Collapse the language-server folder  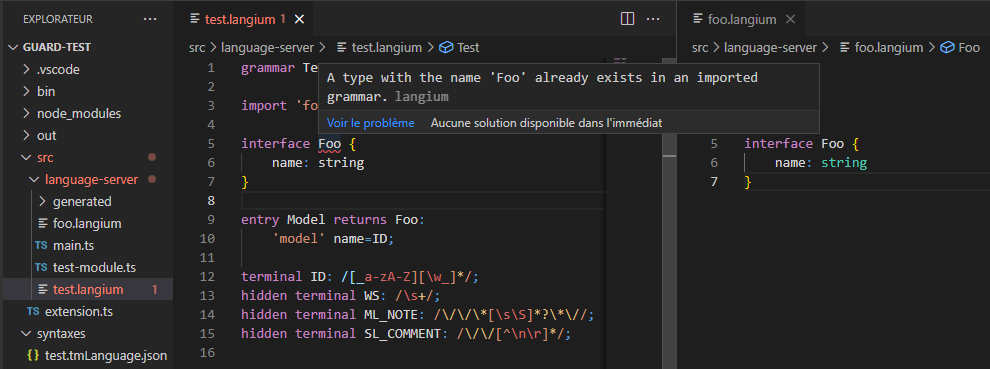(x=34, y=179)
